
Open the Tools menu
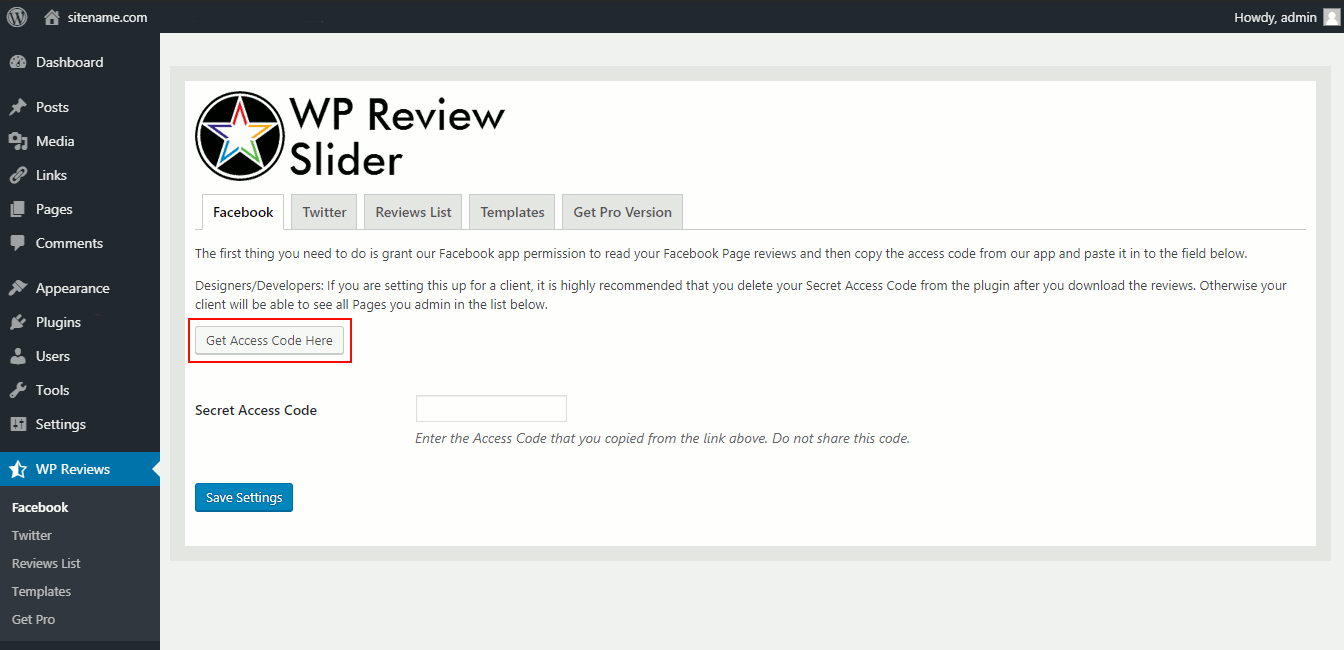pyautogui.click(x=80, y=390)
